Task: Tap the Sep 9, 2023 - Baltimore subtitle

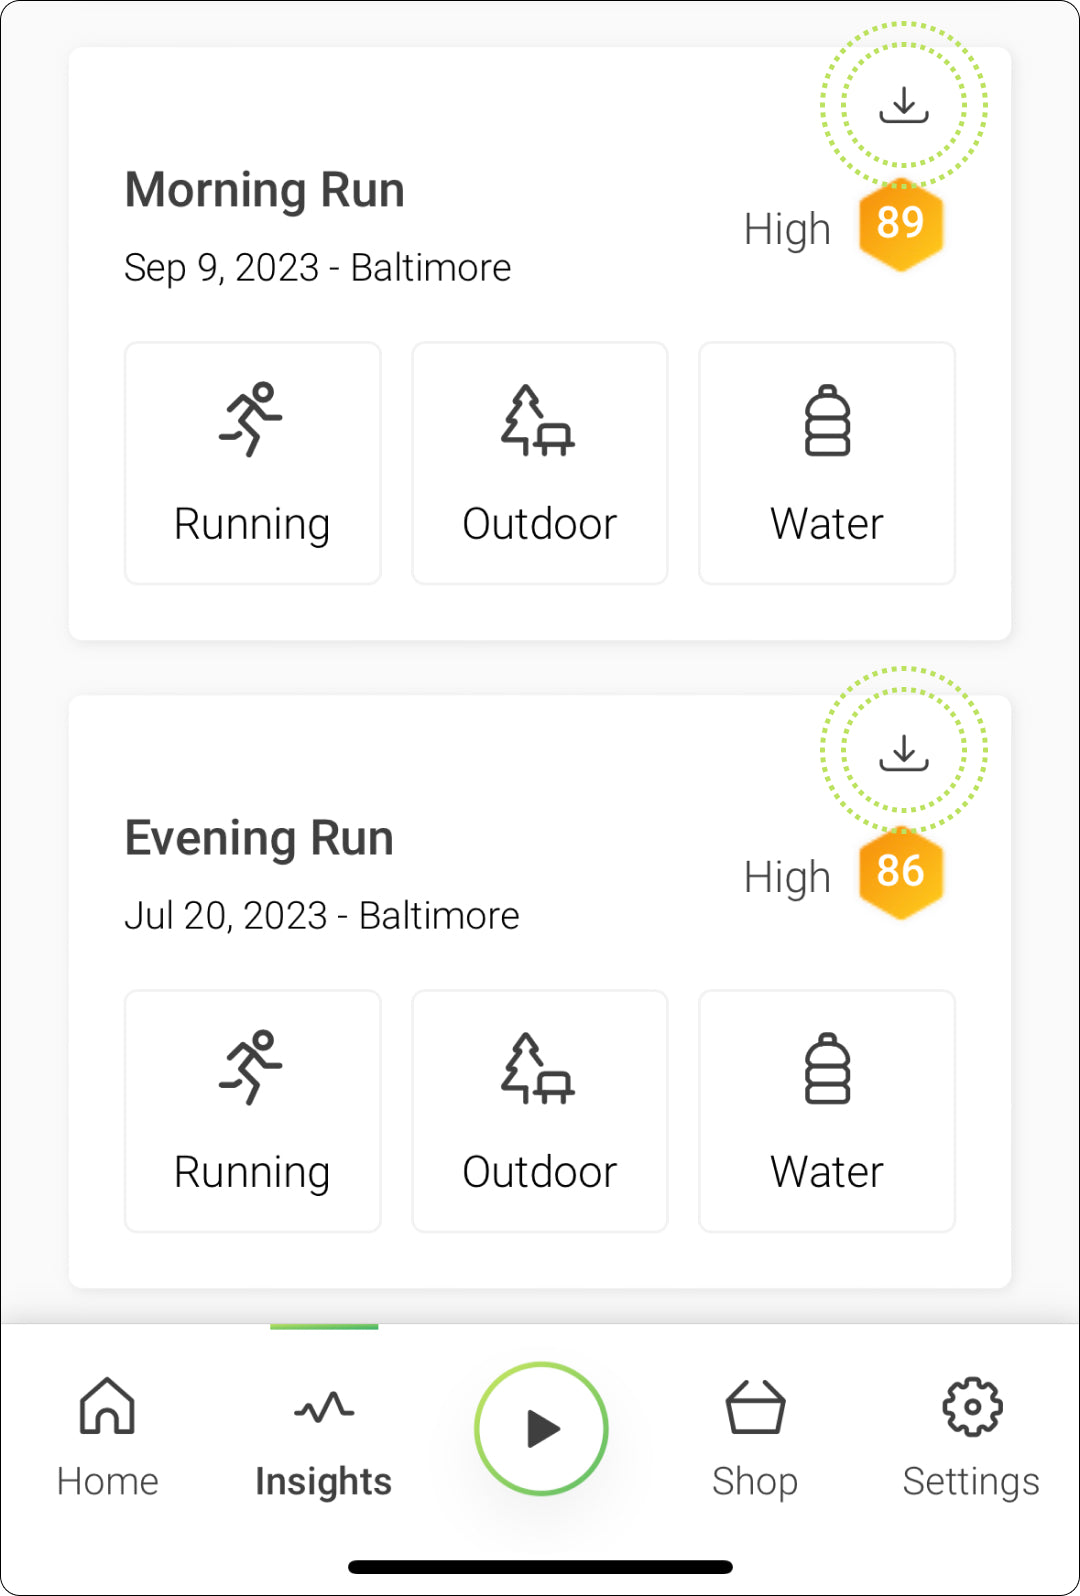Action: [318, 268]
